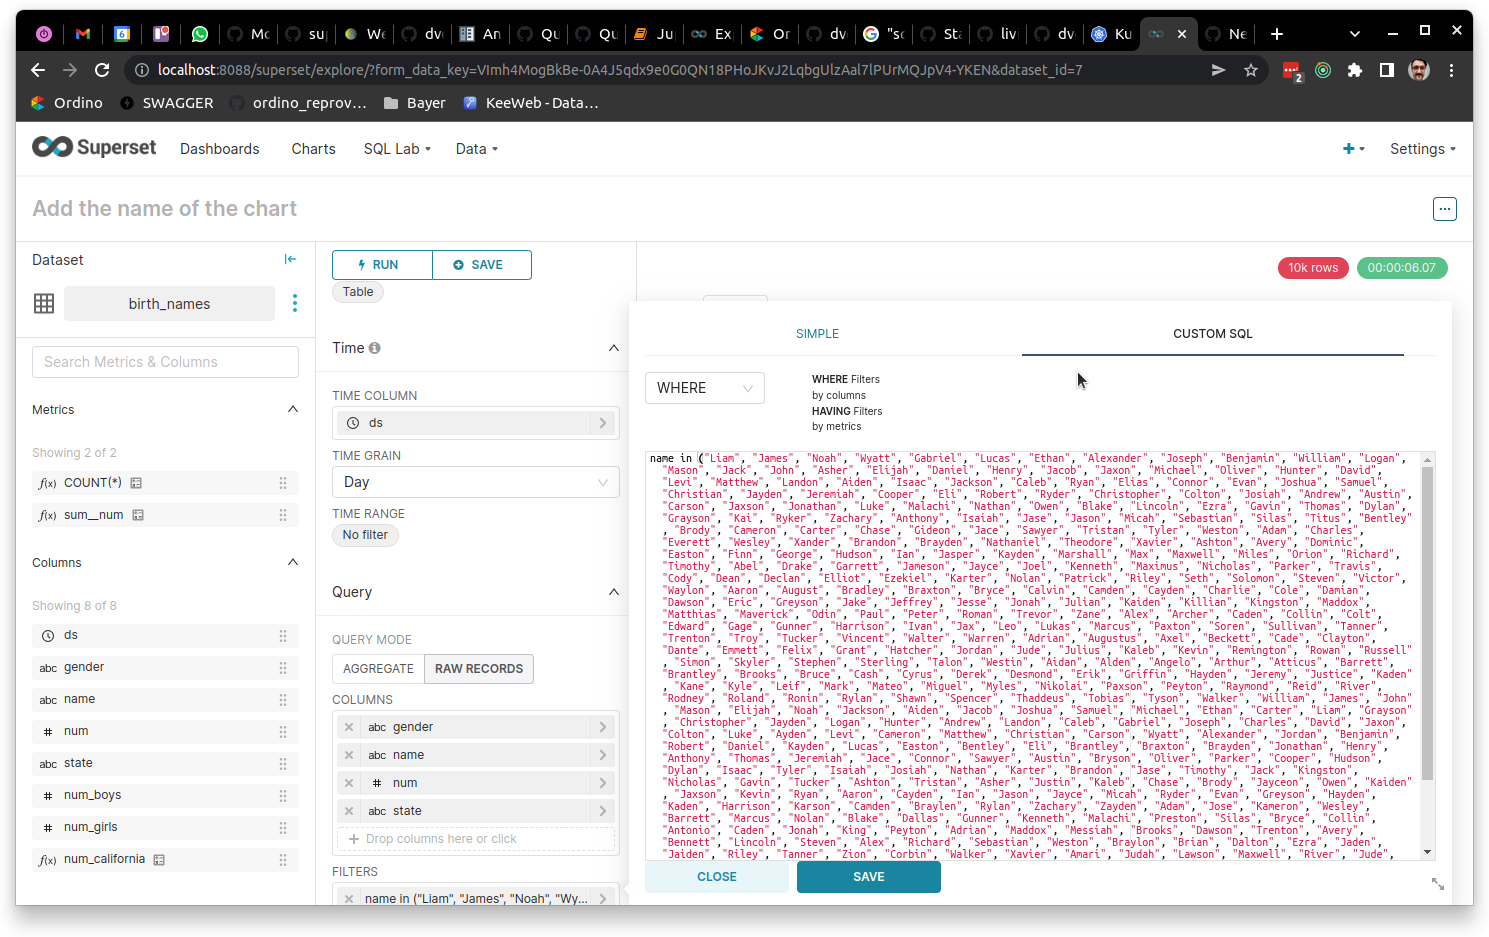Remove the num column with its X
1489x937 pixels.
pos(348,783)
